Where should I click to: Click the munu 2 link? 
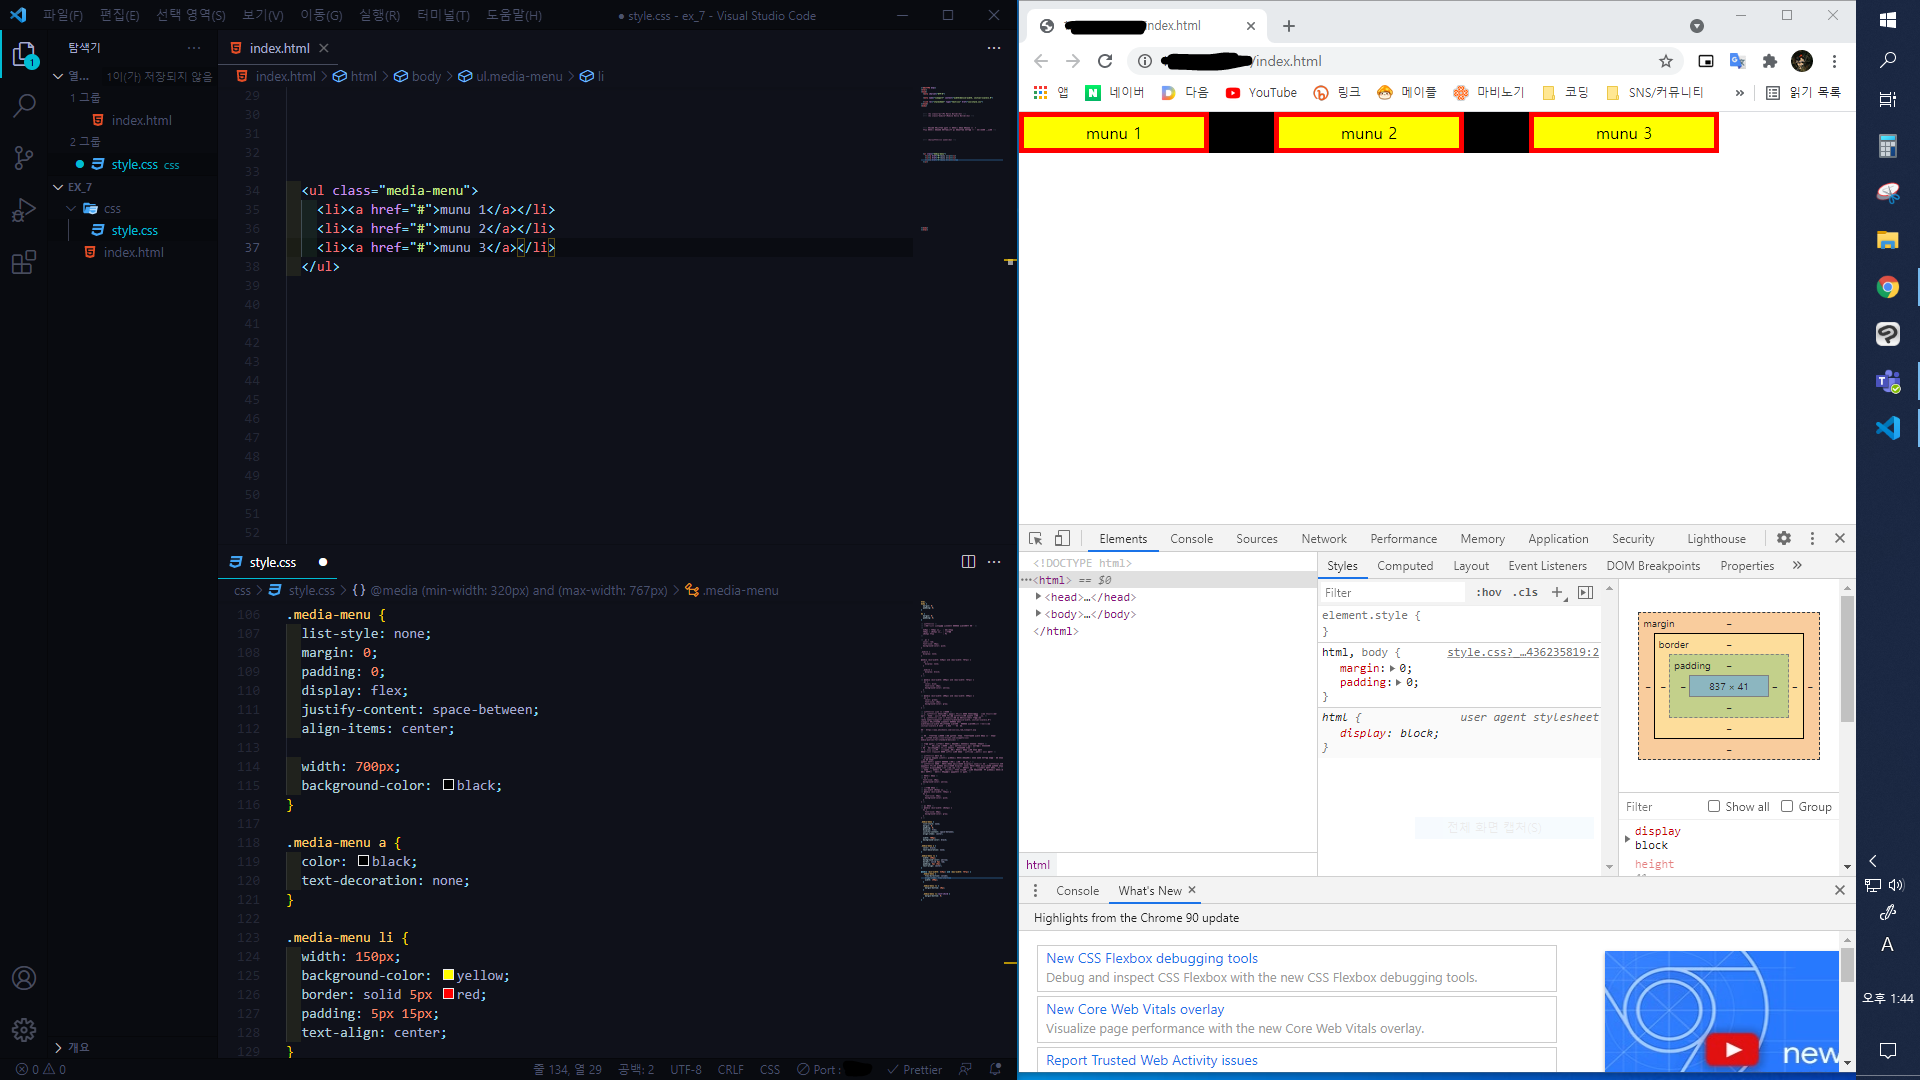point(1368,134)
